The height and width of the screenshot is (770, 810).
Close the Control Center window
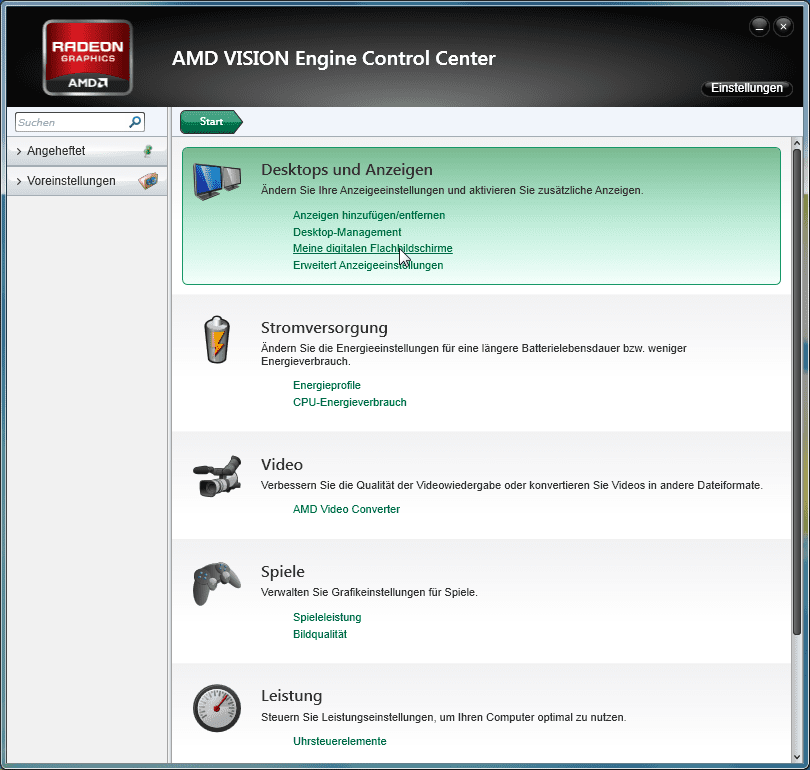[x=783, y=26]
